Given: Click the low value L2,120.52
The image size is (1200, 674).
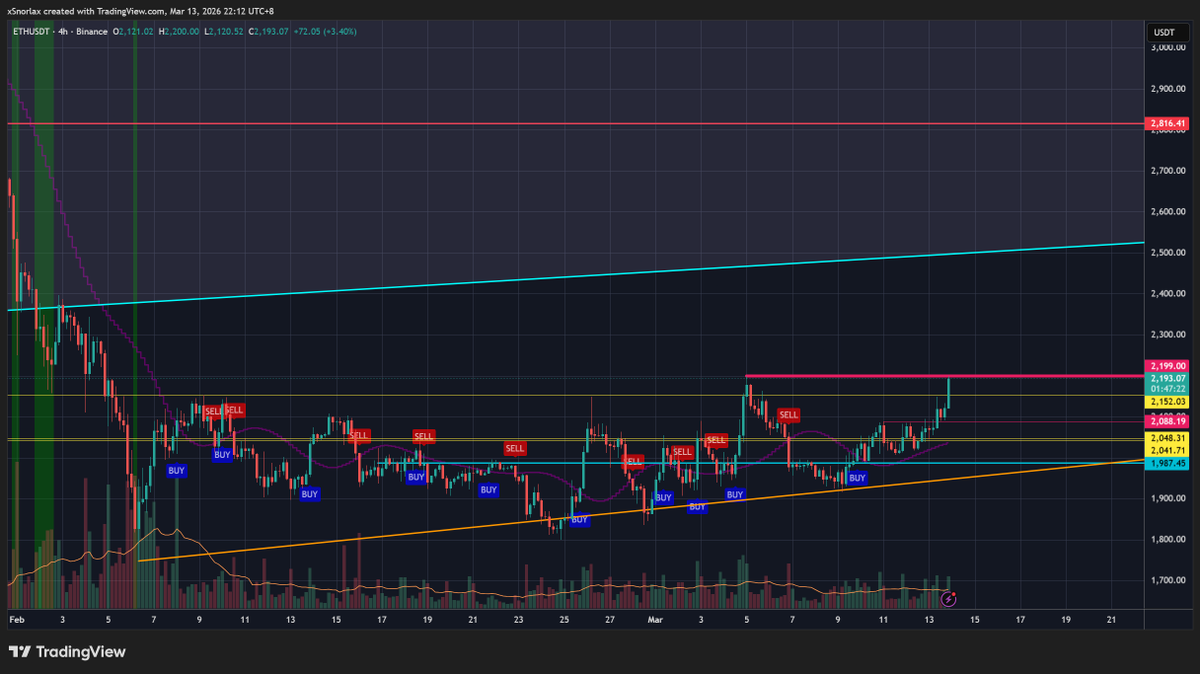Looking at the screenshot, I should pyautogui.click(x=222, y=32).
